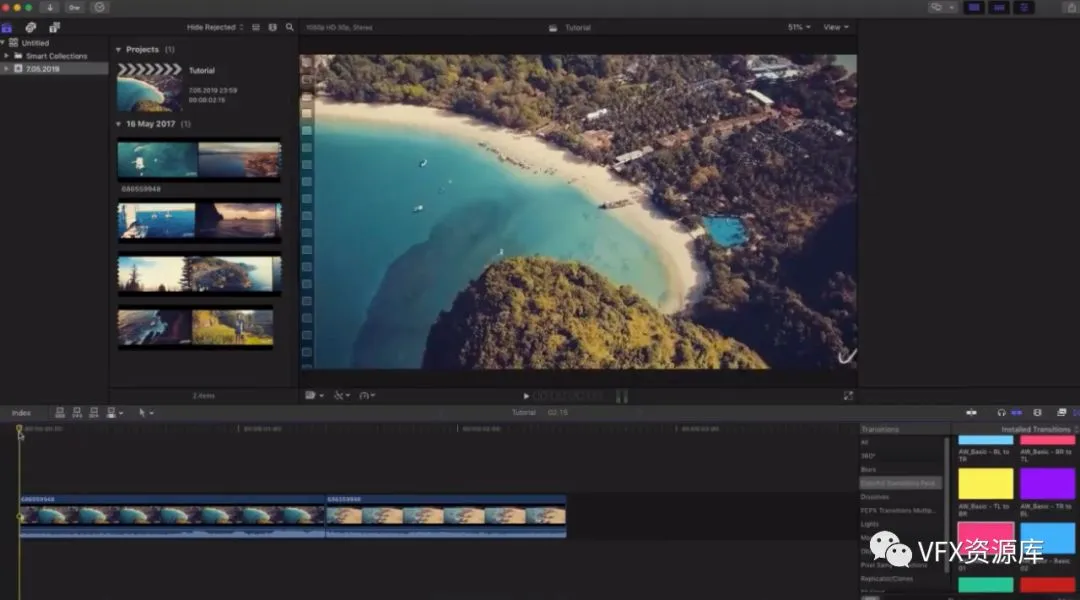The image size is (1080, 600).
Task: Open the viewer View options menu
Action: click(835, 27)
